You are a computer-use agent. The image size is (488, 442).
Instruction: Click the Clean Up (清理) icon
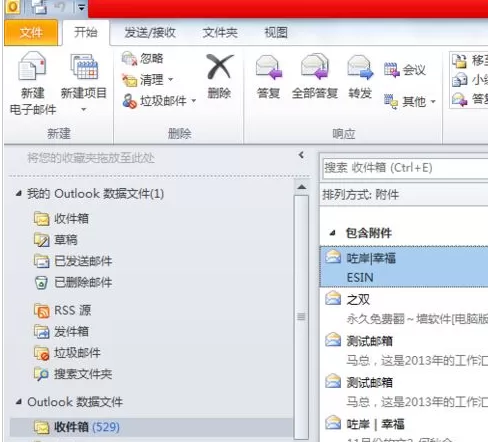point(129,80)
